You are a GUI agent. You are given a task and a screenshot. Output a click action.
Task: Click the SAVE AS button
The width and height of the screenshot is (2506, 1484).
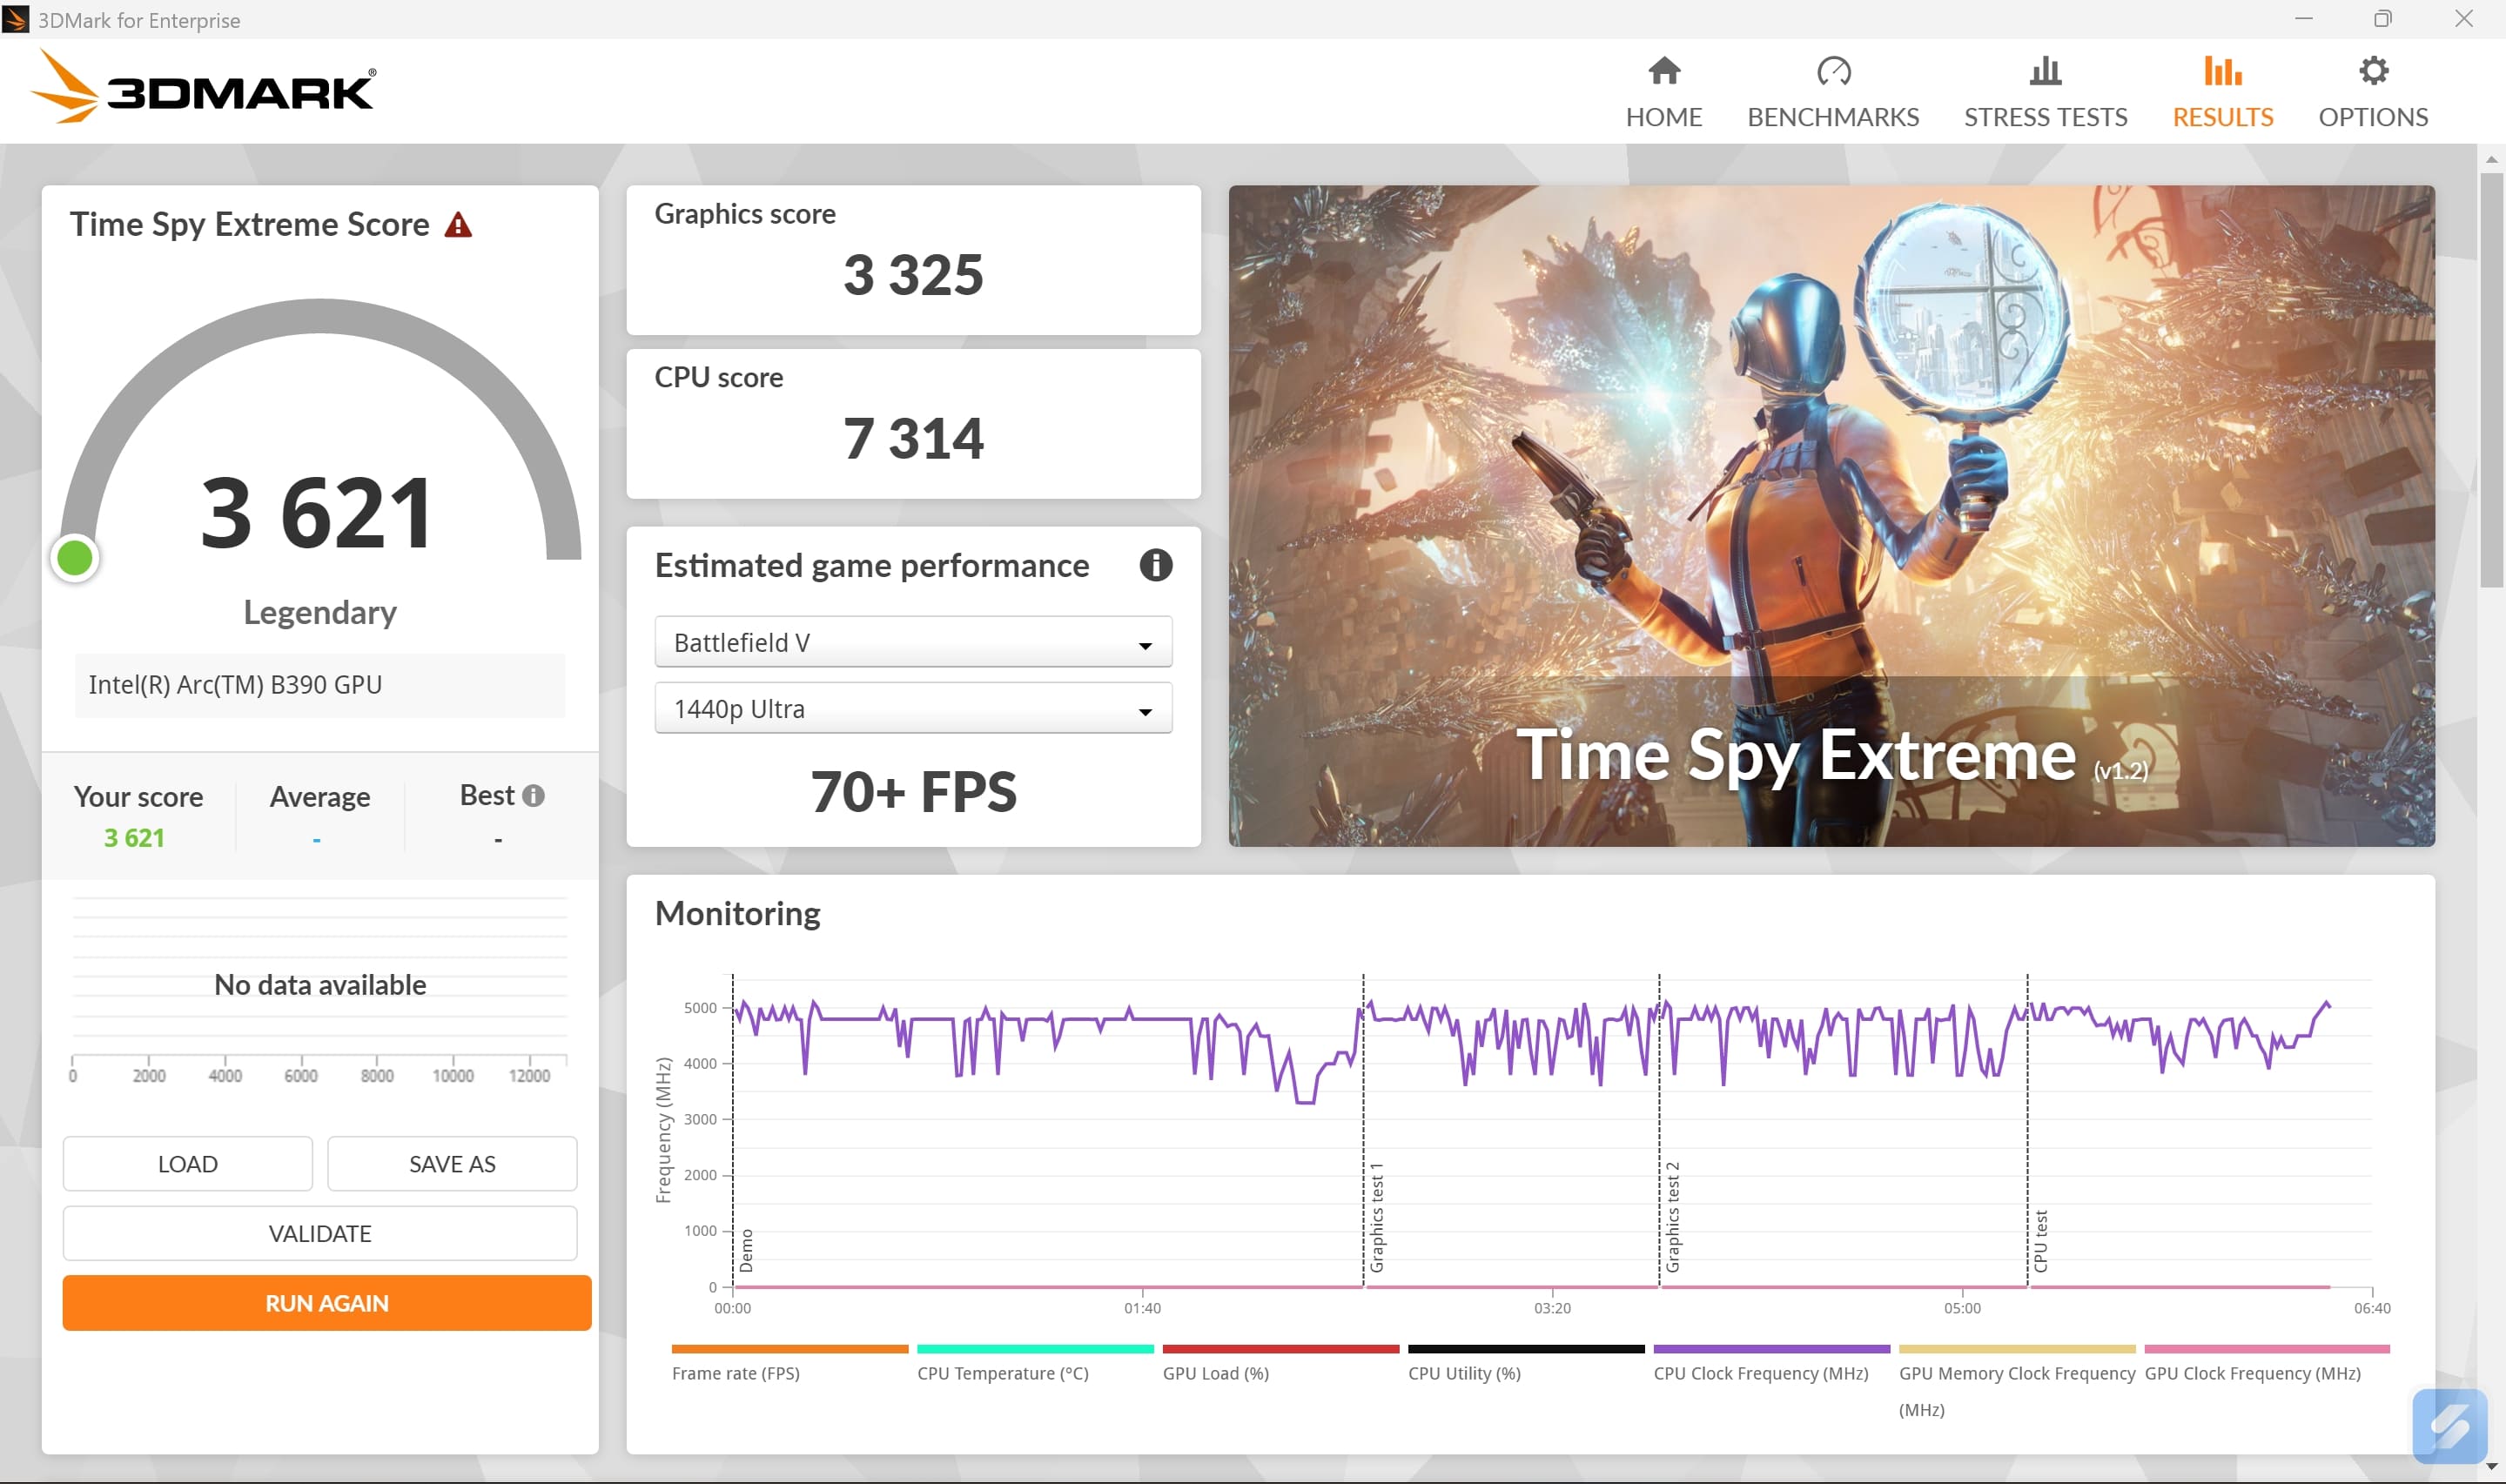pos(451,1163)
